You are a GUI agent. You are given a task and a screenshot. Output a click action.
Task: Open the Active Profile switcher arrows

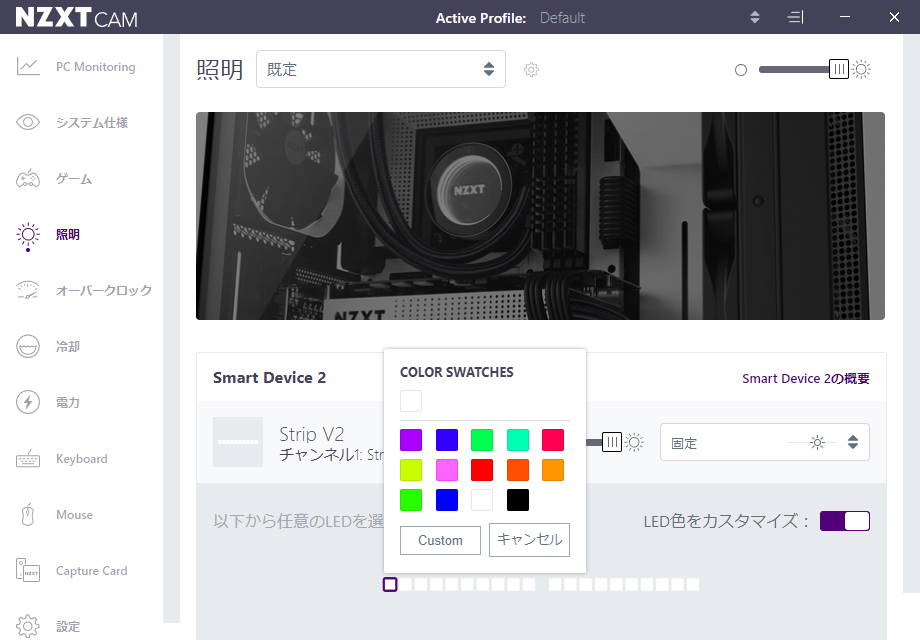755,18
